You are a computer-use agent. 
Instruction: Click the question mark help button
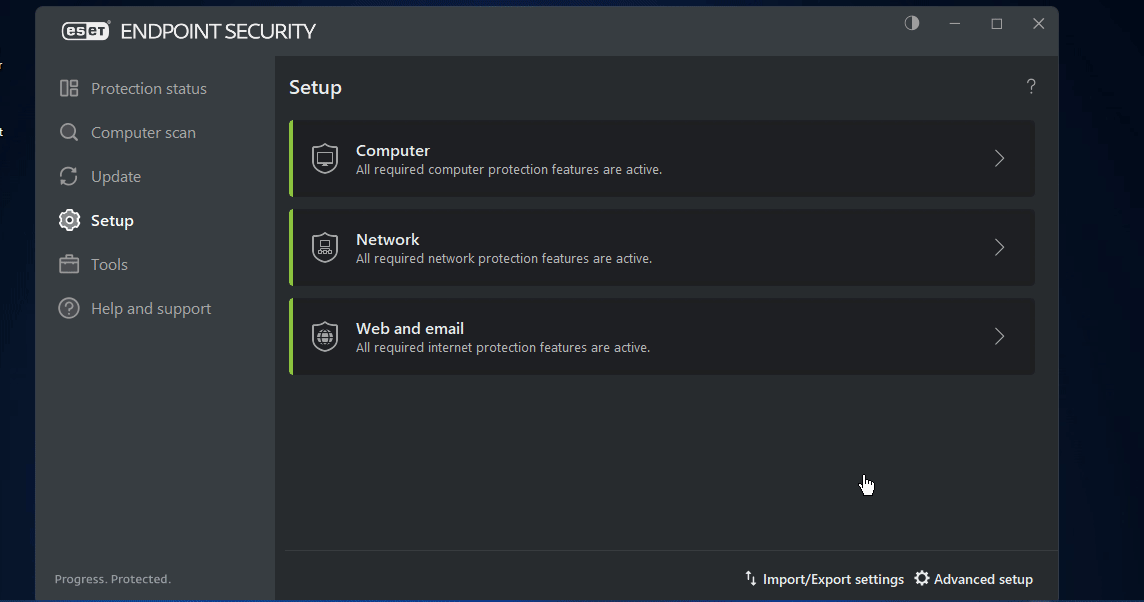(x=1031, y=87)
